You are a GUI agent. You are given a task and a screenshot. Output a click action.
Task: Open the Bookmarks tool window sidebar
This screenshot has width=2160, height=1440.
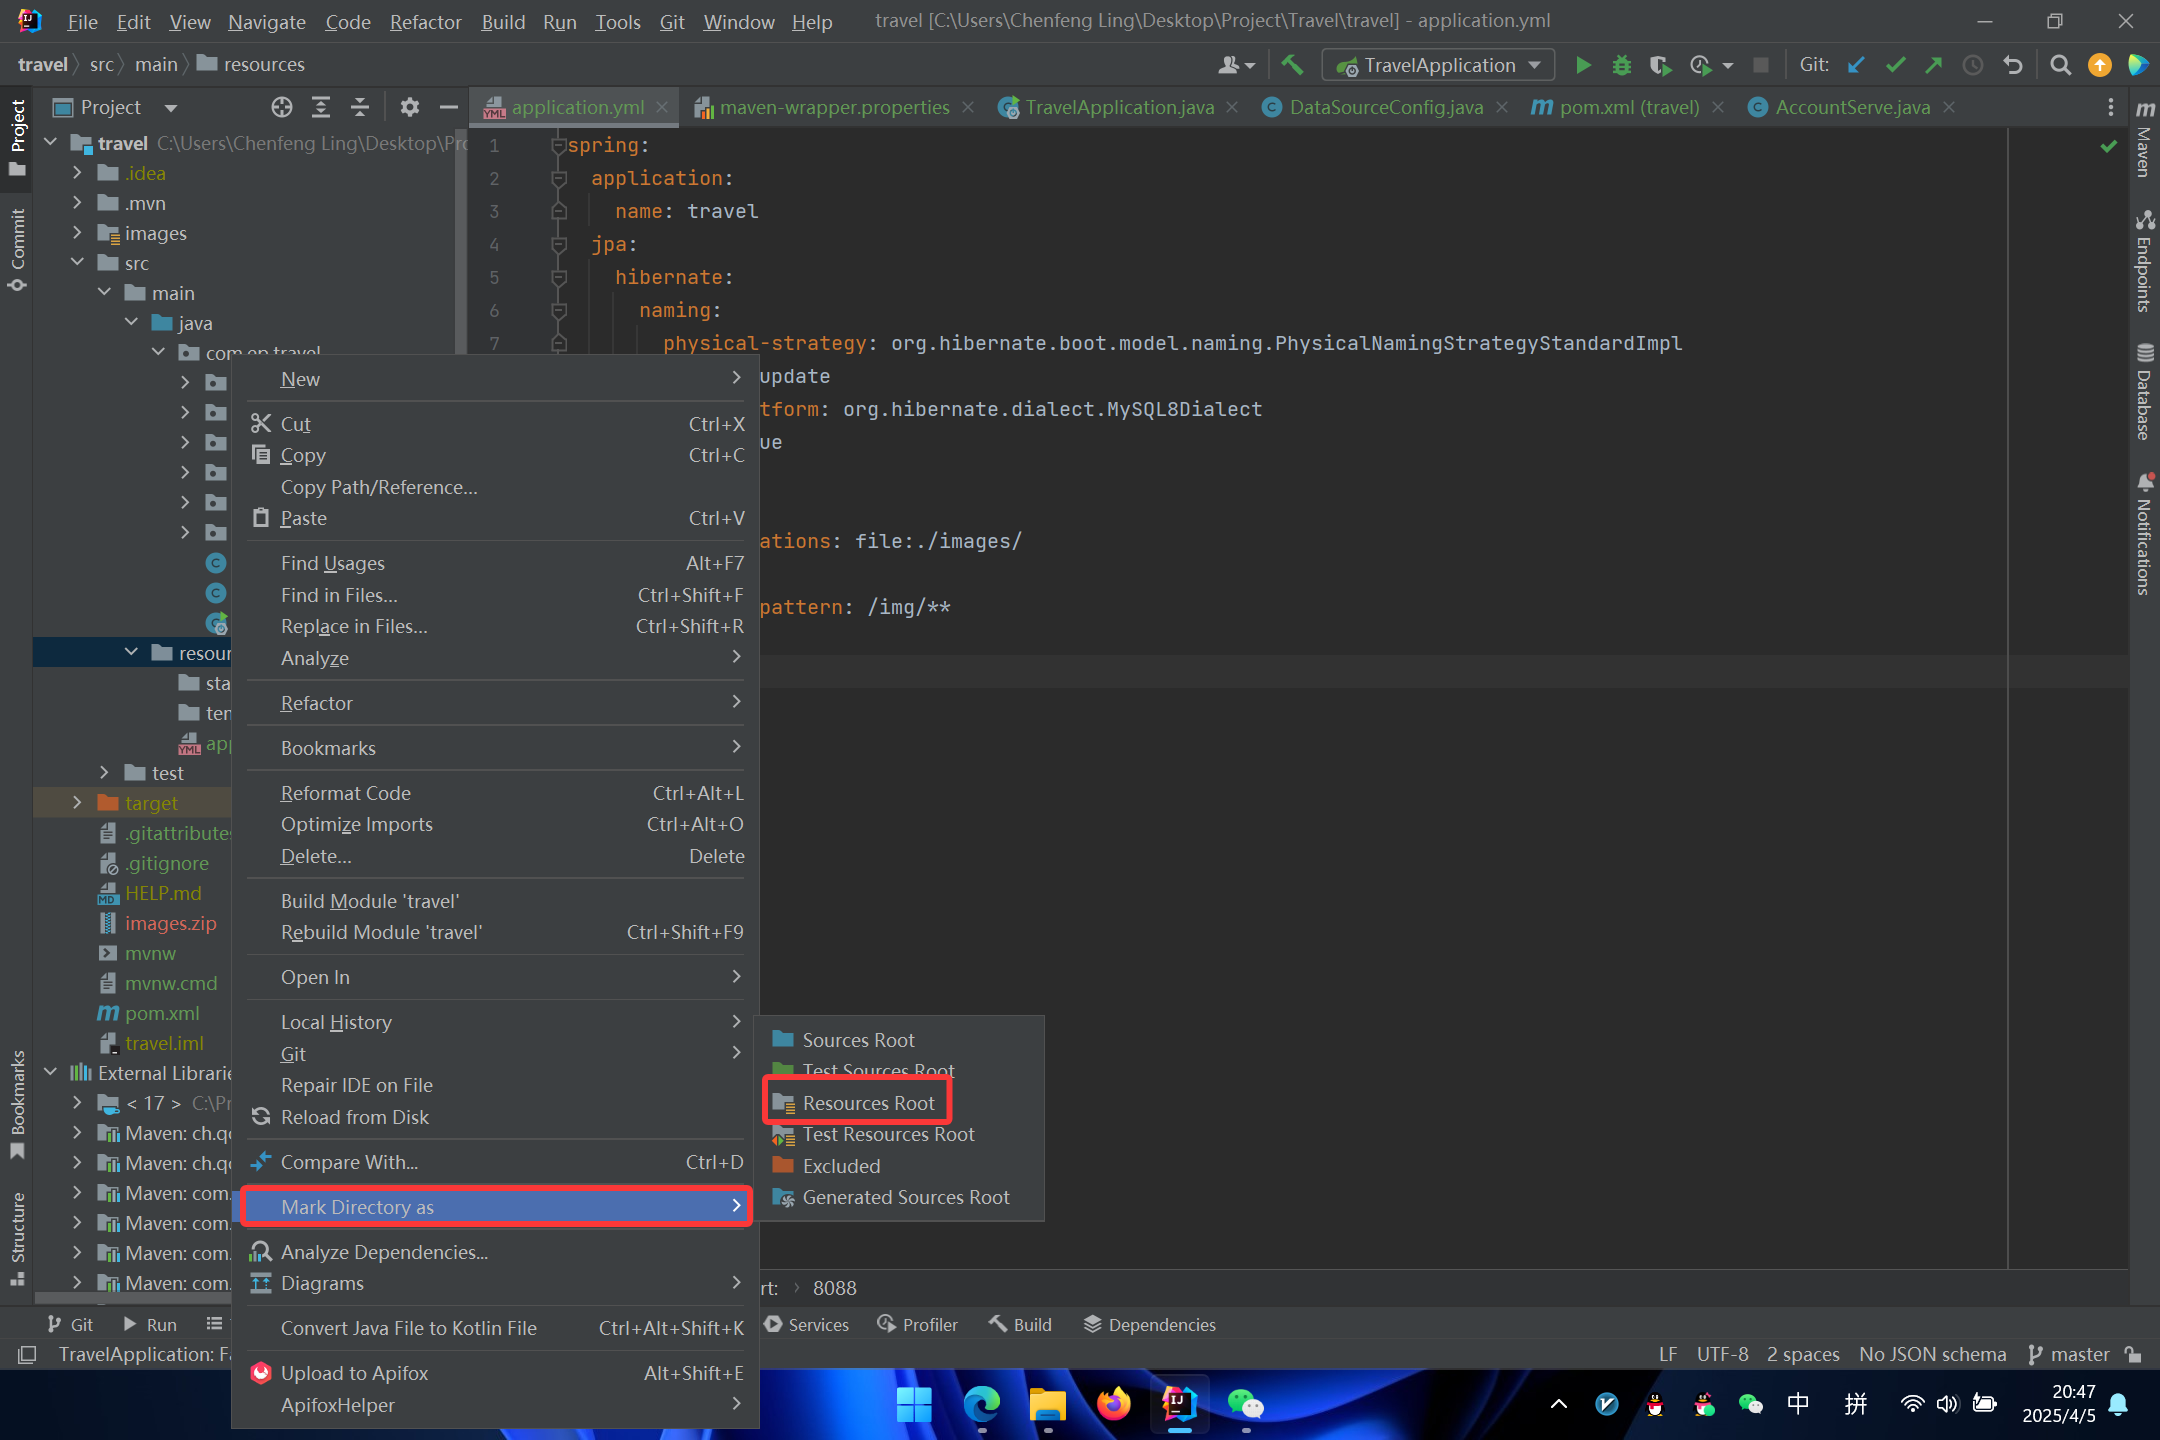tap(17, 1103)
